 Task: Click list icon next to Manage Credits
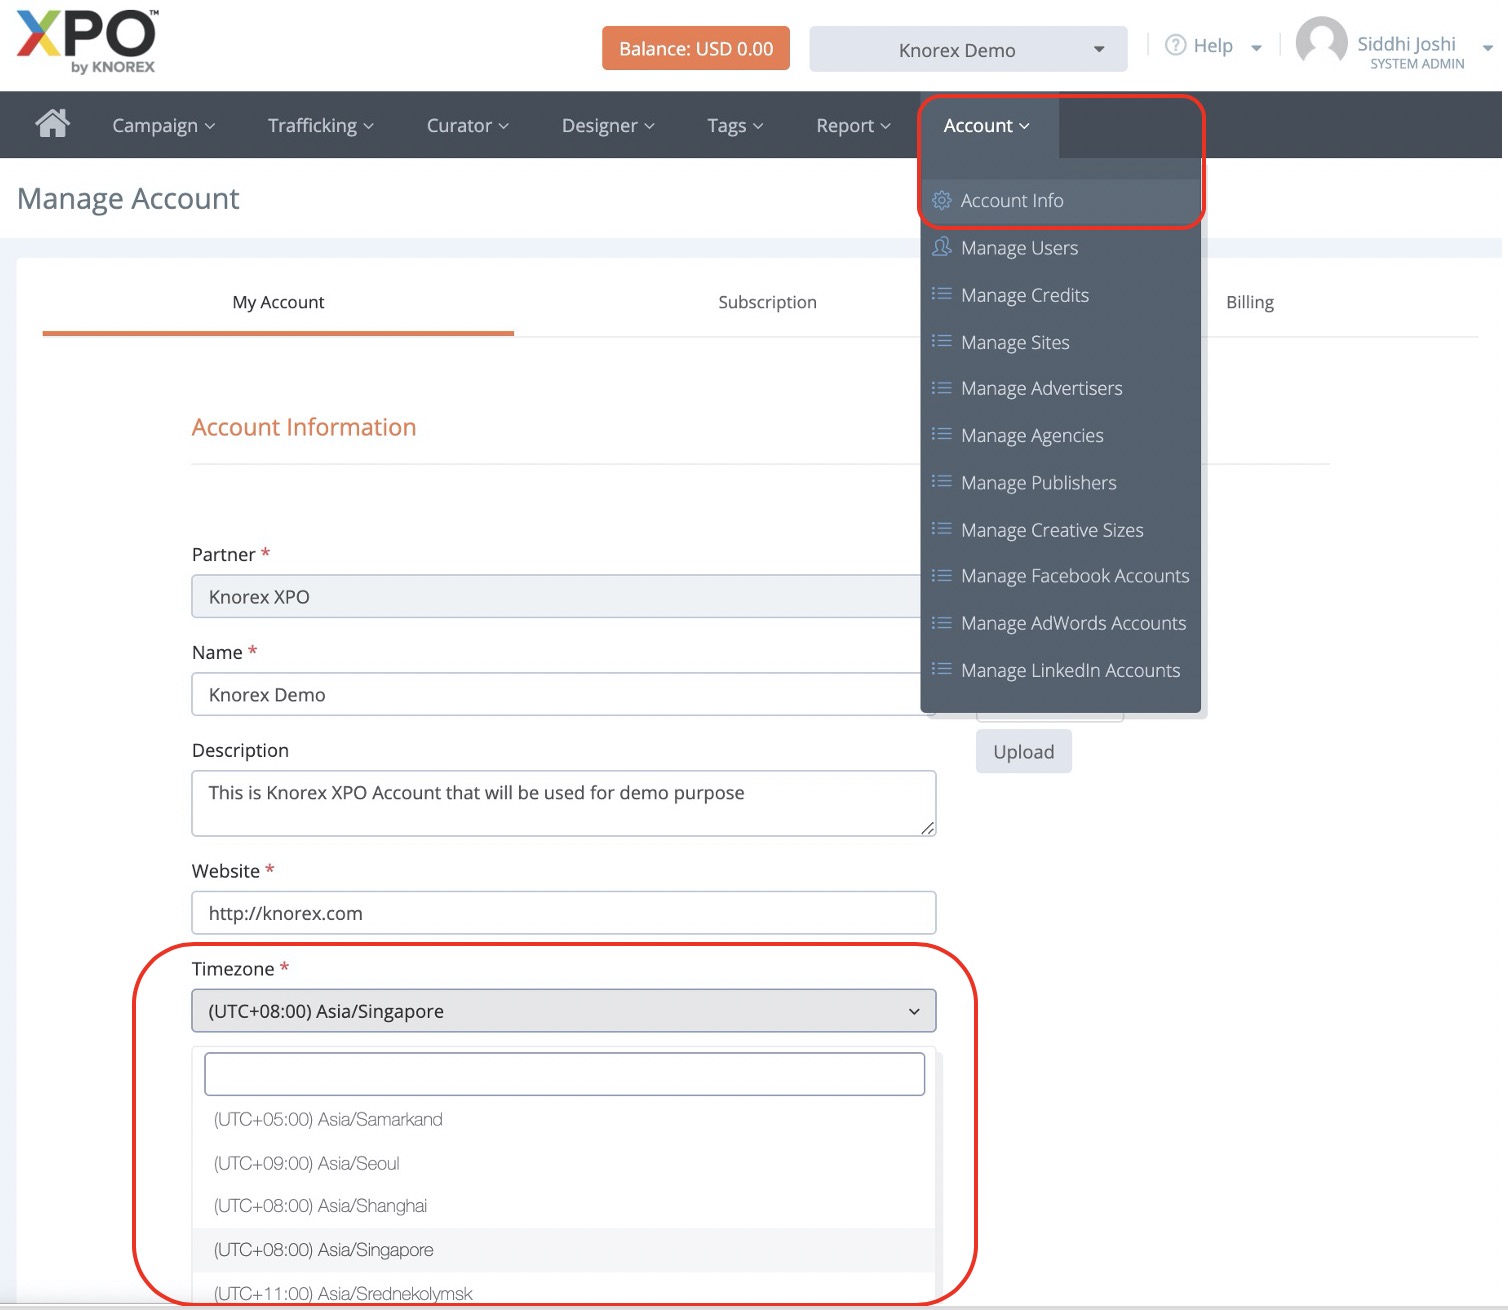(941, 294)
